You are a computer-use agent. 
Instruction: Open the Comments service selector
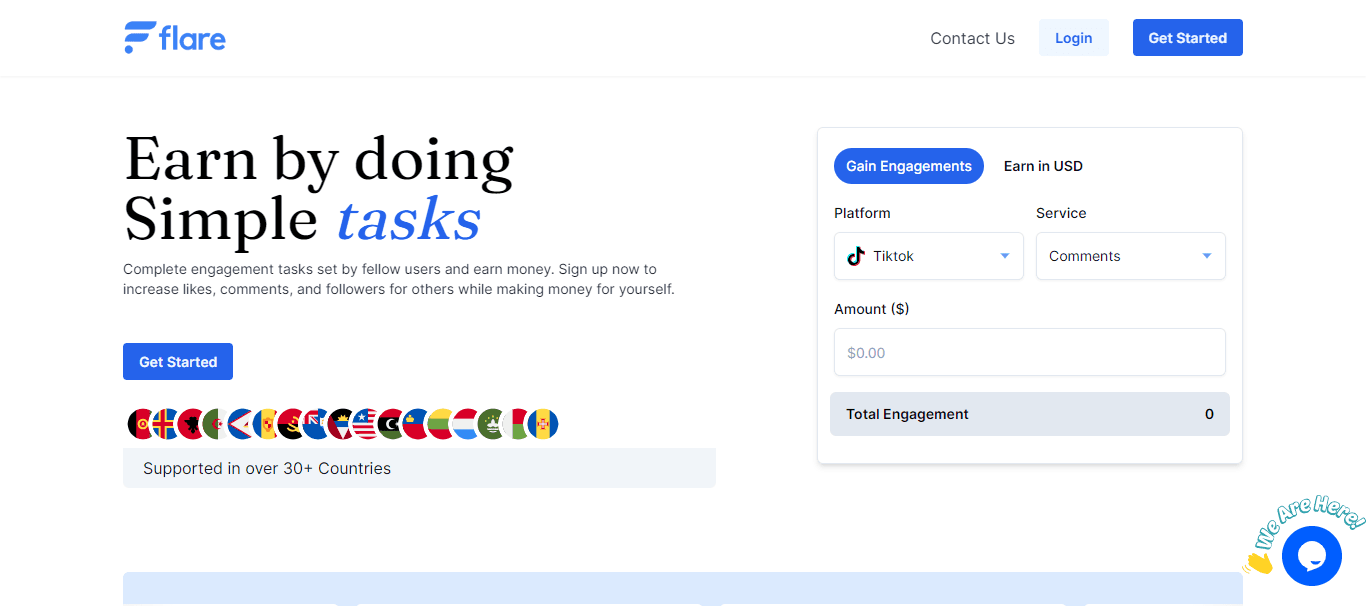[1110, 256]
